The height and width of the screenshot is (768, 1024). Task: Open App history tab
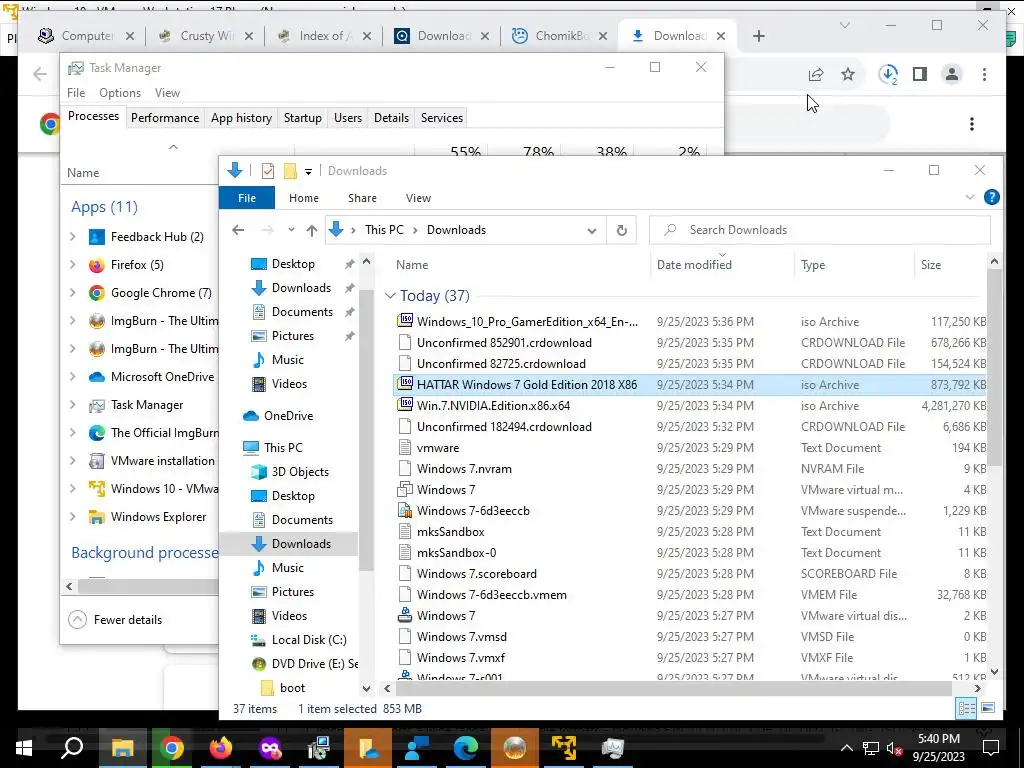[241, 118]
